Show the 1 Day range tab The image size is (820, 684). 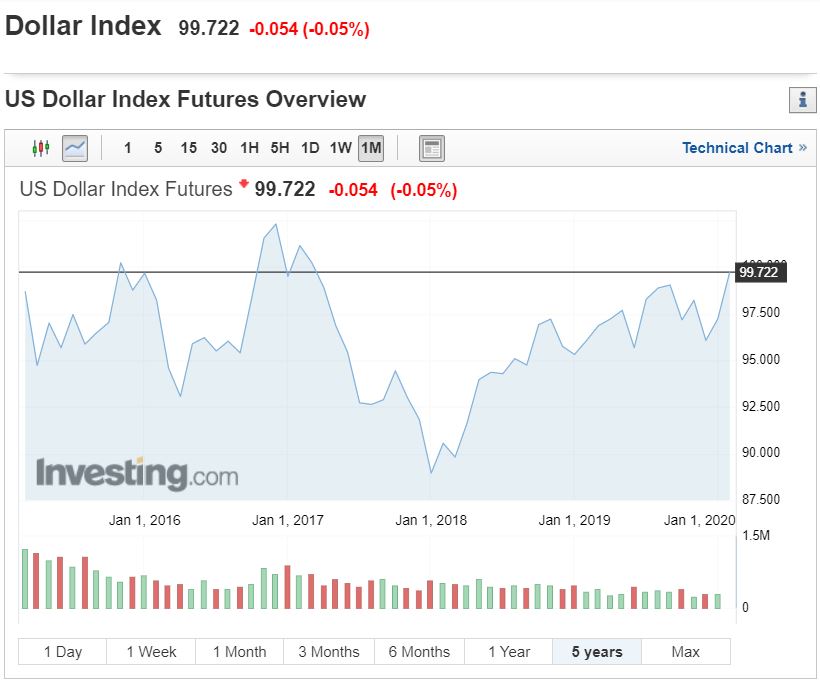click(x=62, y=652)
